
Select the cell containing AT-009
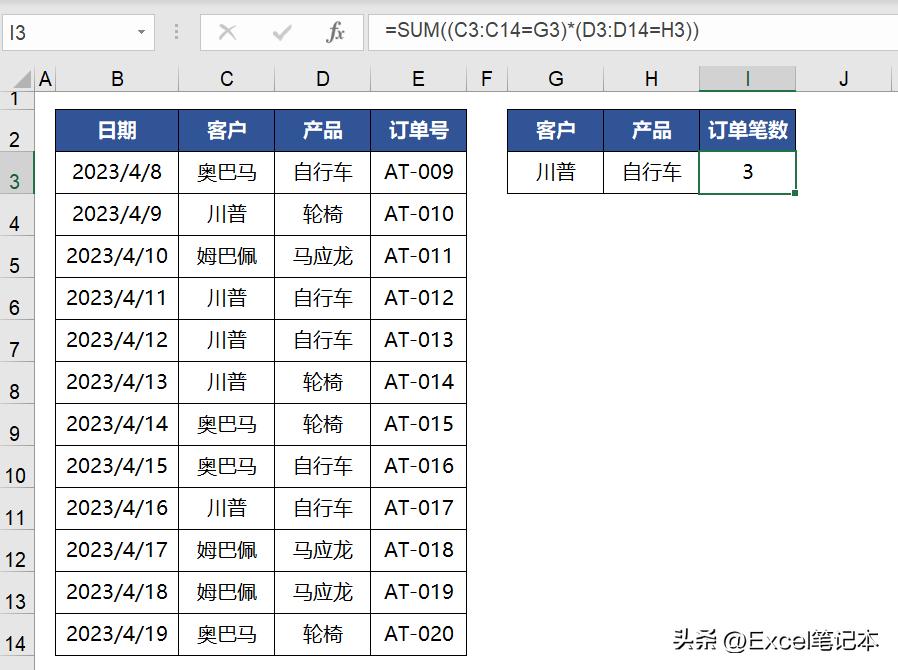(418, 172)
